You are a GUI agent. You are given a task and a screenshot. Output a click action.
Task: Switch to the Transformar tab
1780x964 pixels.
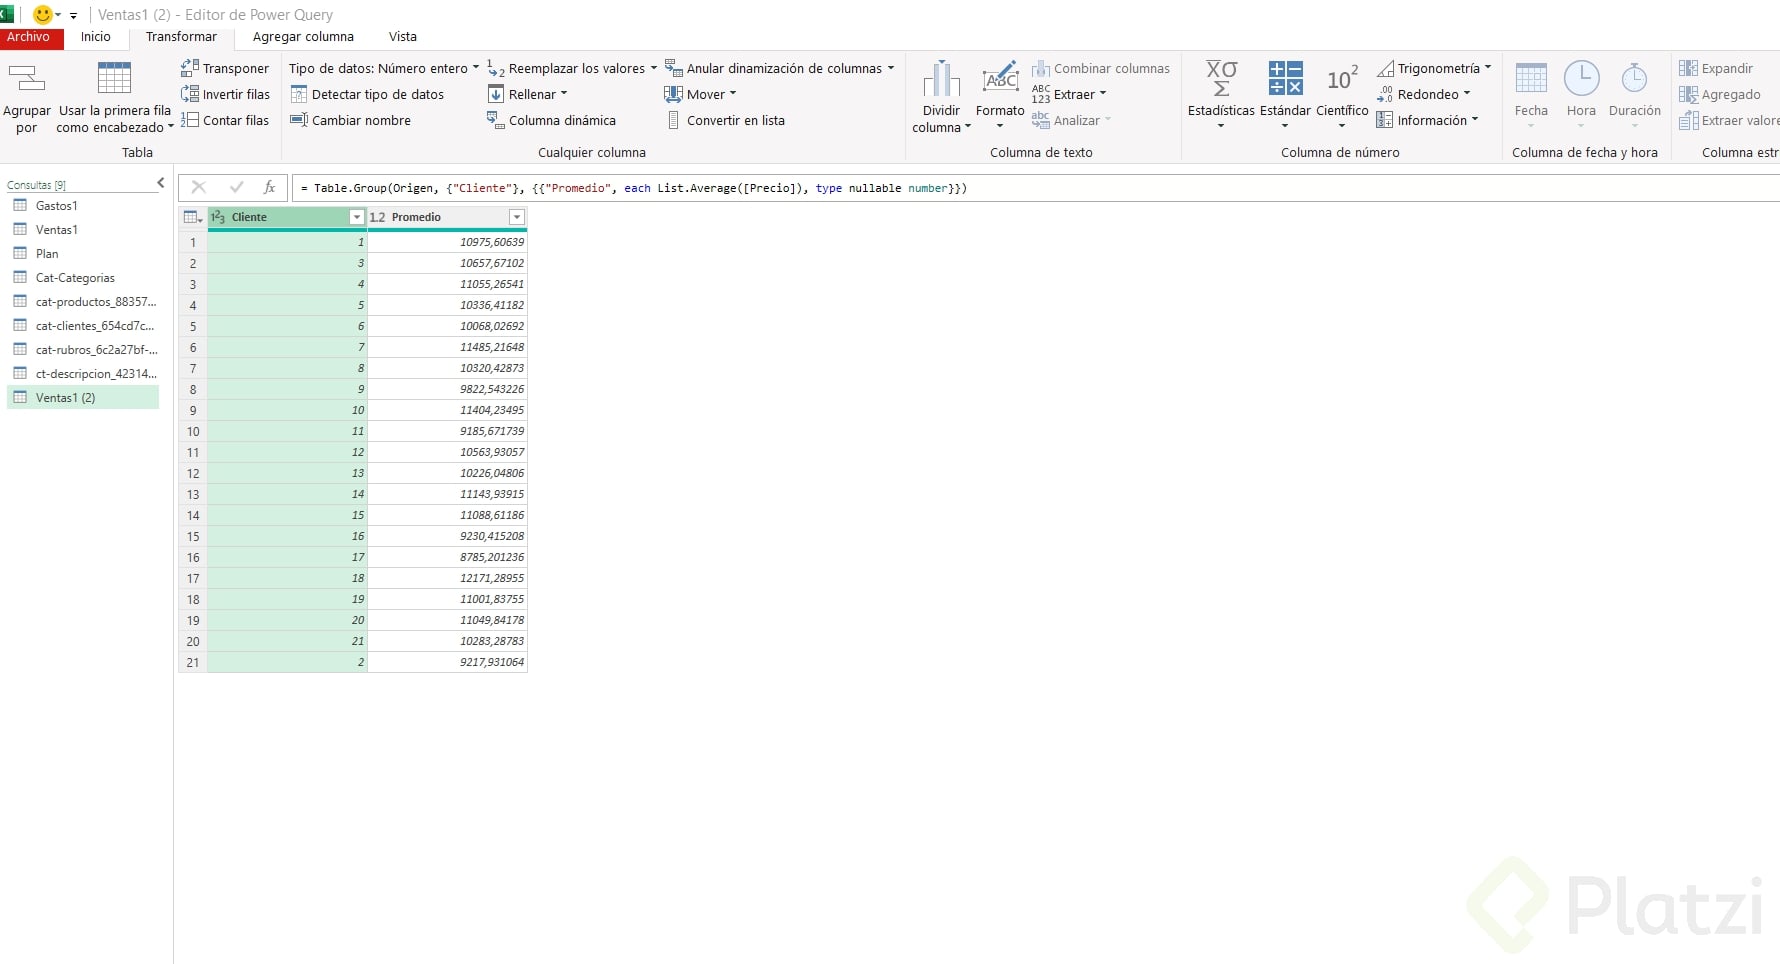point(181,37)
